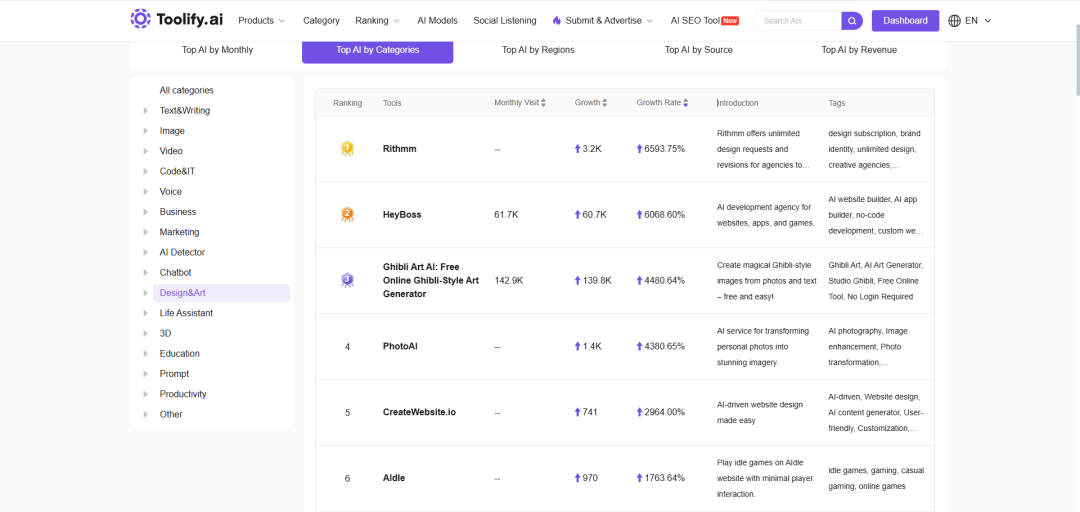This screenshot has width=1080, height=512.
Task: Click the 61.7K monthly visit value
Action: click(x=506, y=214)
